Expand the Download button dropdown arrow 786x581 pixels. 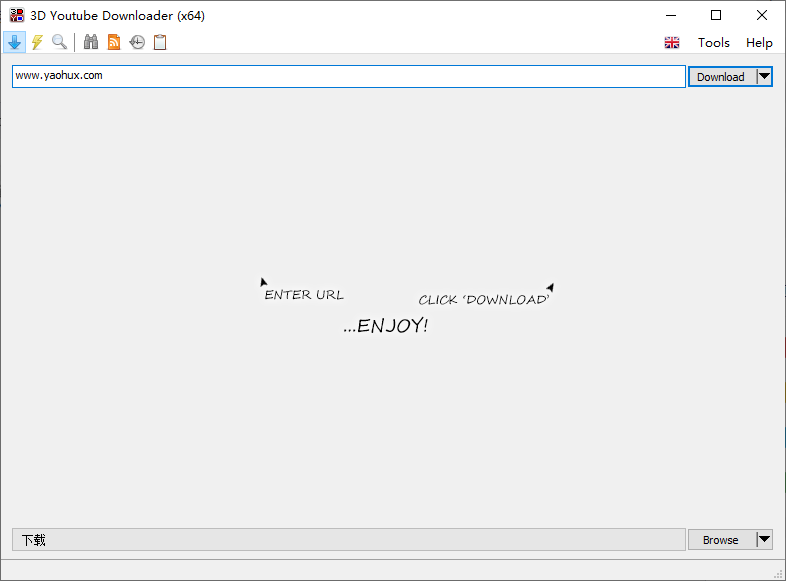coord(764,77)
